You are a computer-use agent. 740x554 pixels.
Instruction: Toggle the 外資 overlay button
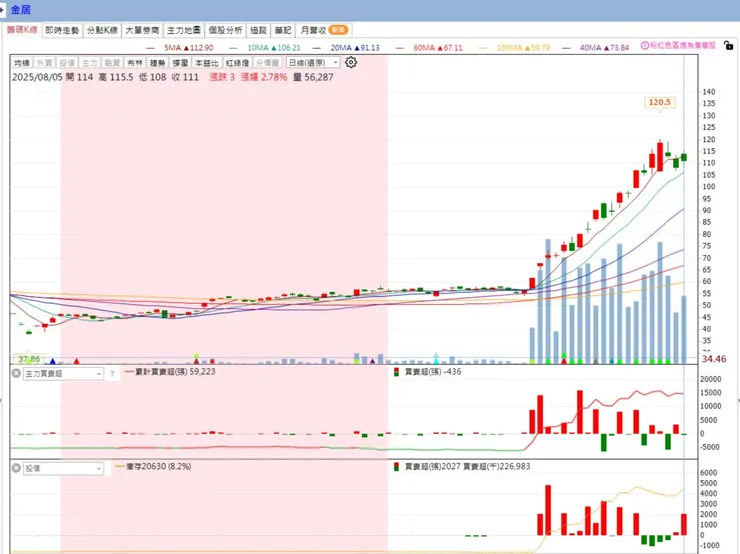click(44, 63)
